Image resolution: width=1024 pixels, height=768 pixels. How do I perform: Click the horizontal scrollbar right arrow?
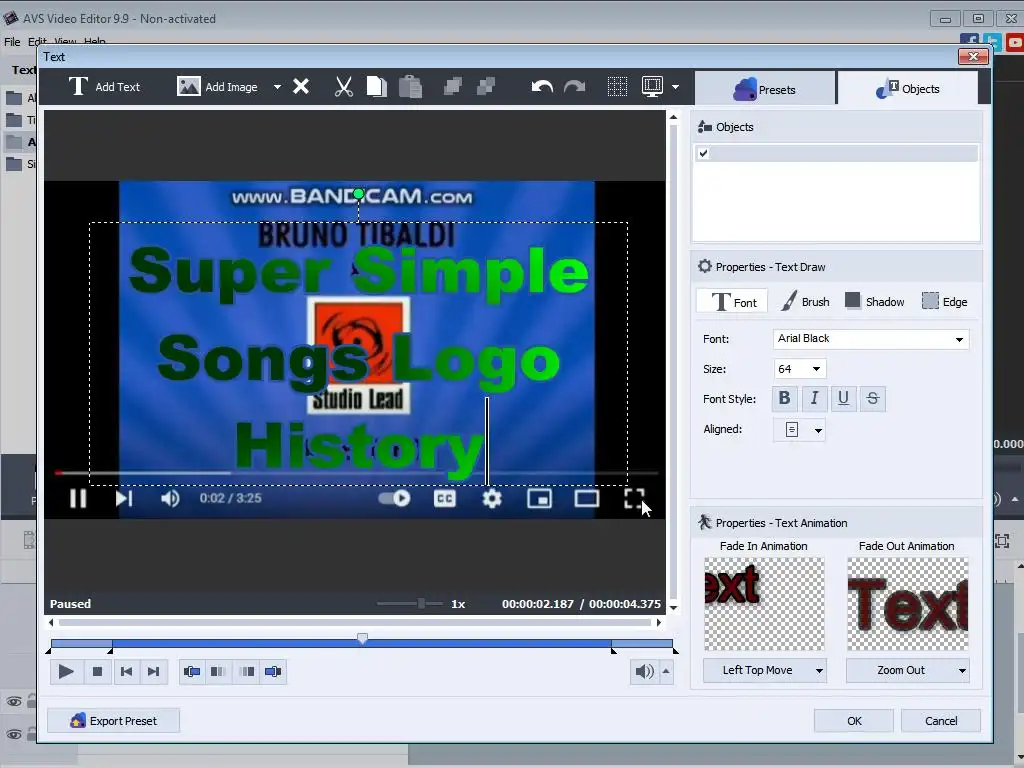[x=659, y=622]
